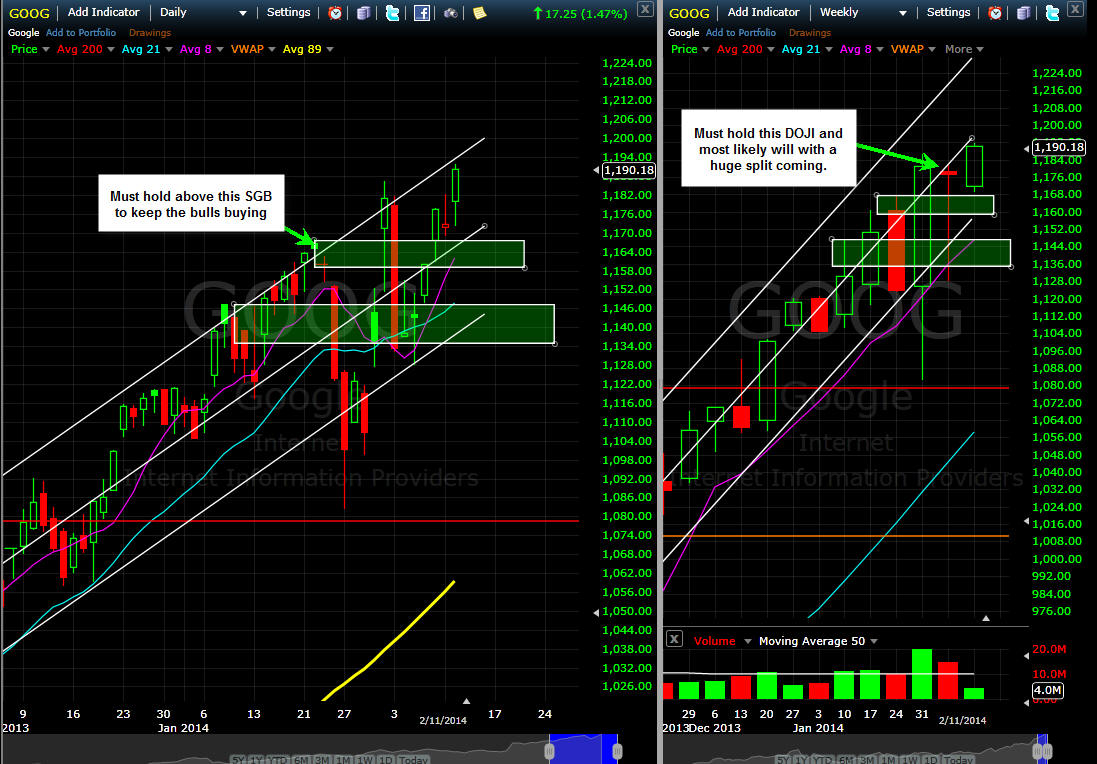The width and height of the screenshot is (1097, 764).
Task: Select 1W range in Weekly chart
Action: tap(910, 760)
